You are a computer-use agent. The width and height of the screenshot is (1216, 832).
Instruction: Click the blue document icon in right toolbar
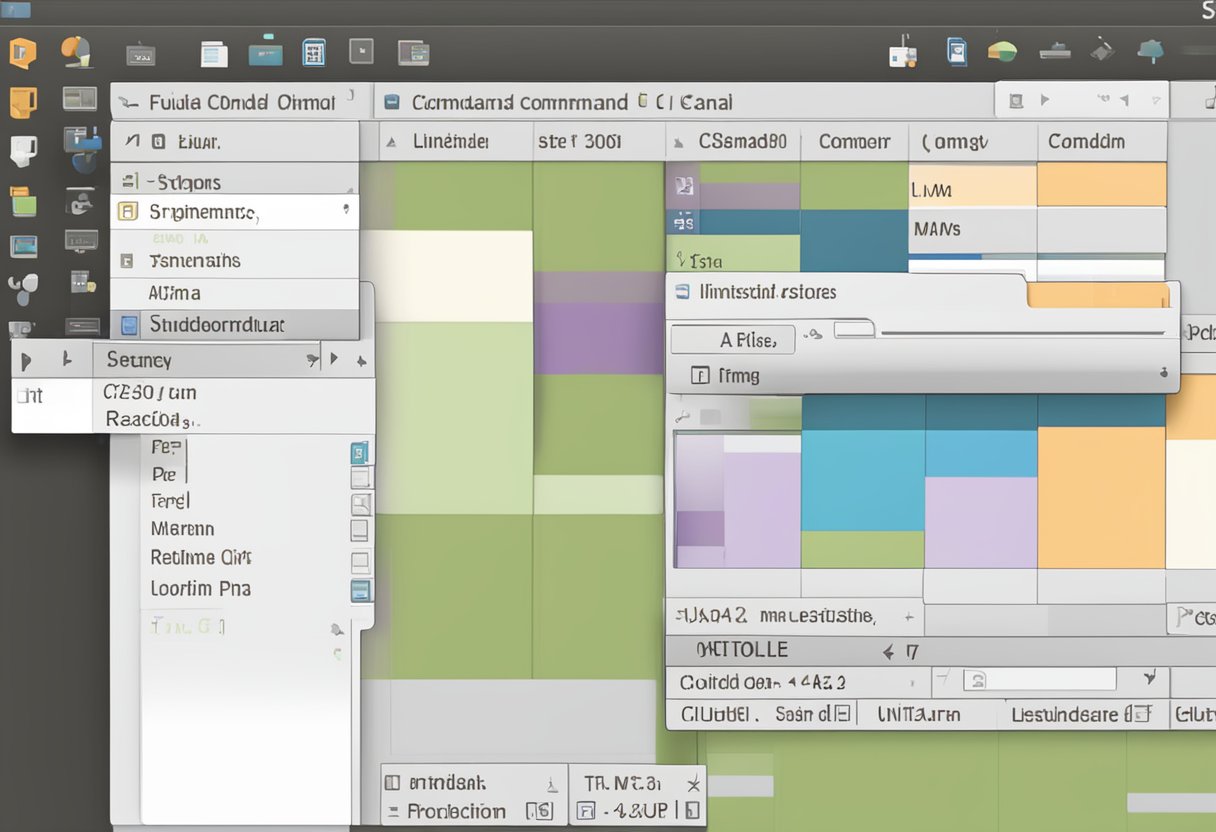(957, 51)
